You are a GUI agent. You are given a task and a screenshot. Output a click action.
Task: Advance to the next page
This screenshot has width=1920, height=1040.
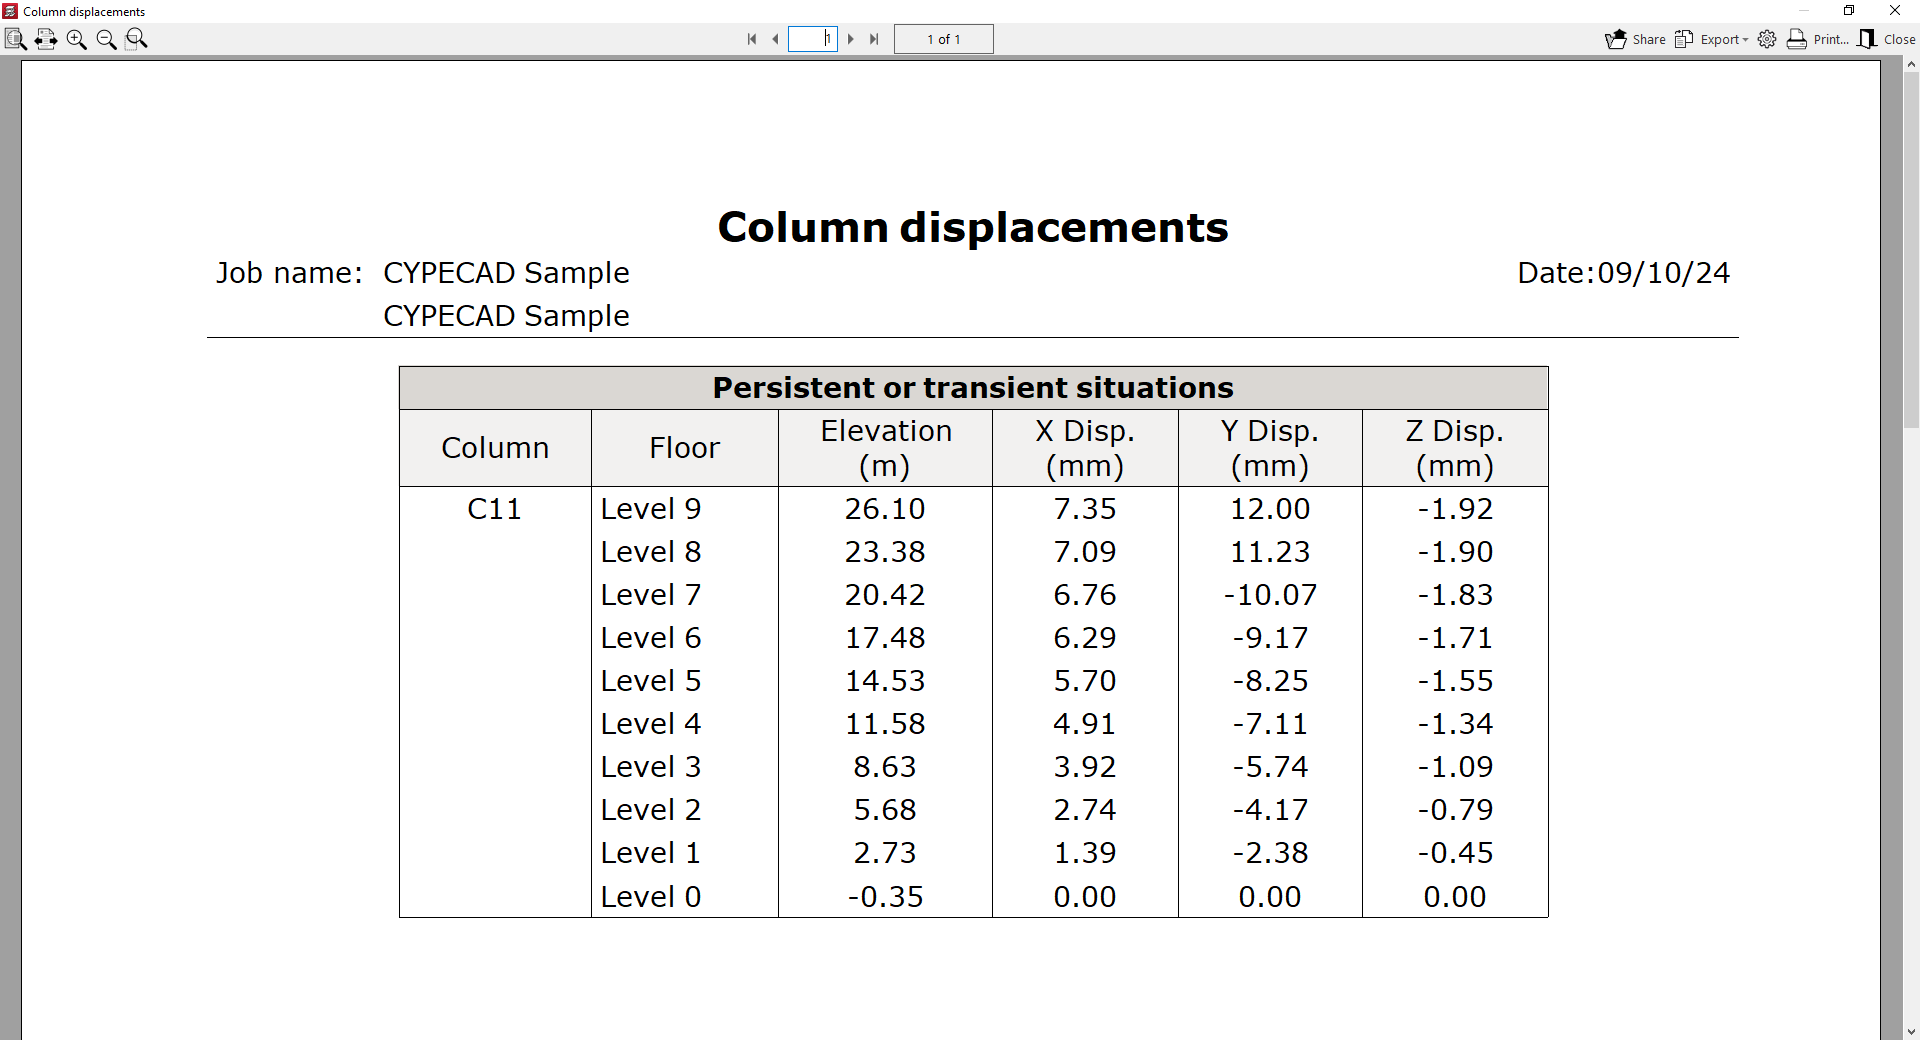click(x=851, y=39)
